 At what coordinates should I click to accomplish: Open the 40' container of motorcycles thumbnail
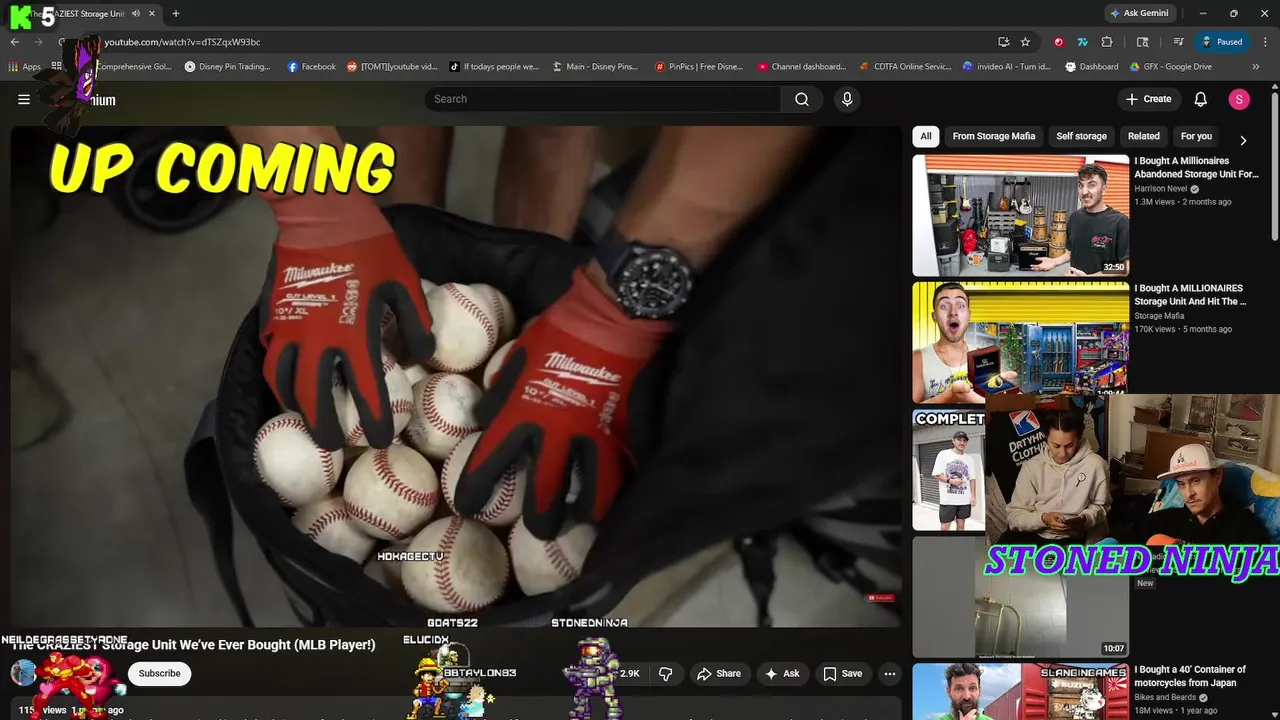(1021, 691)
